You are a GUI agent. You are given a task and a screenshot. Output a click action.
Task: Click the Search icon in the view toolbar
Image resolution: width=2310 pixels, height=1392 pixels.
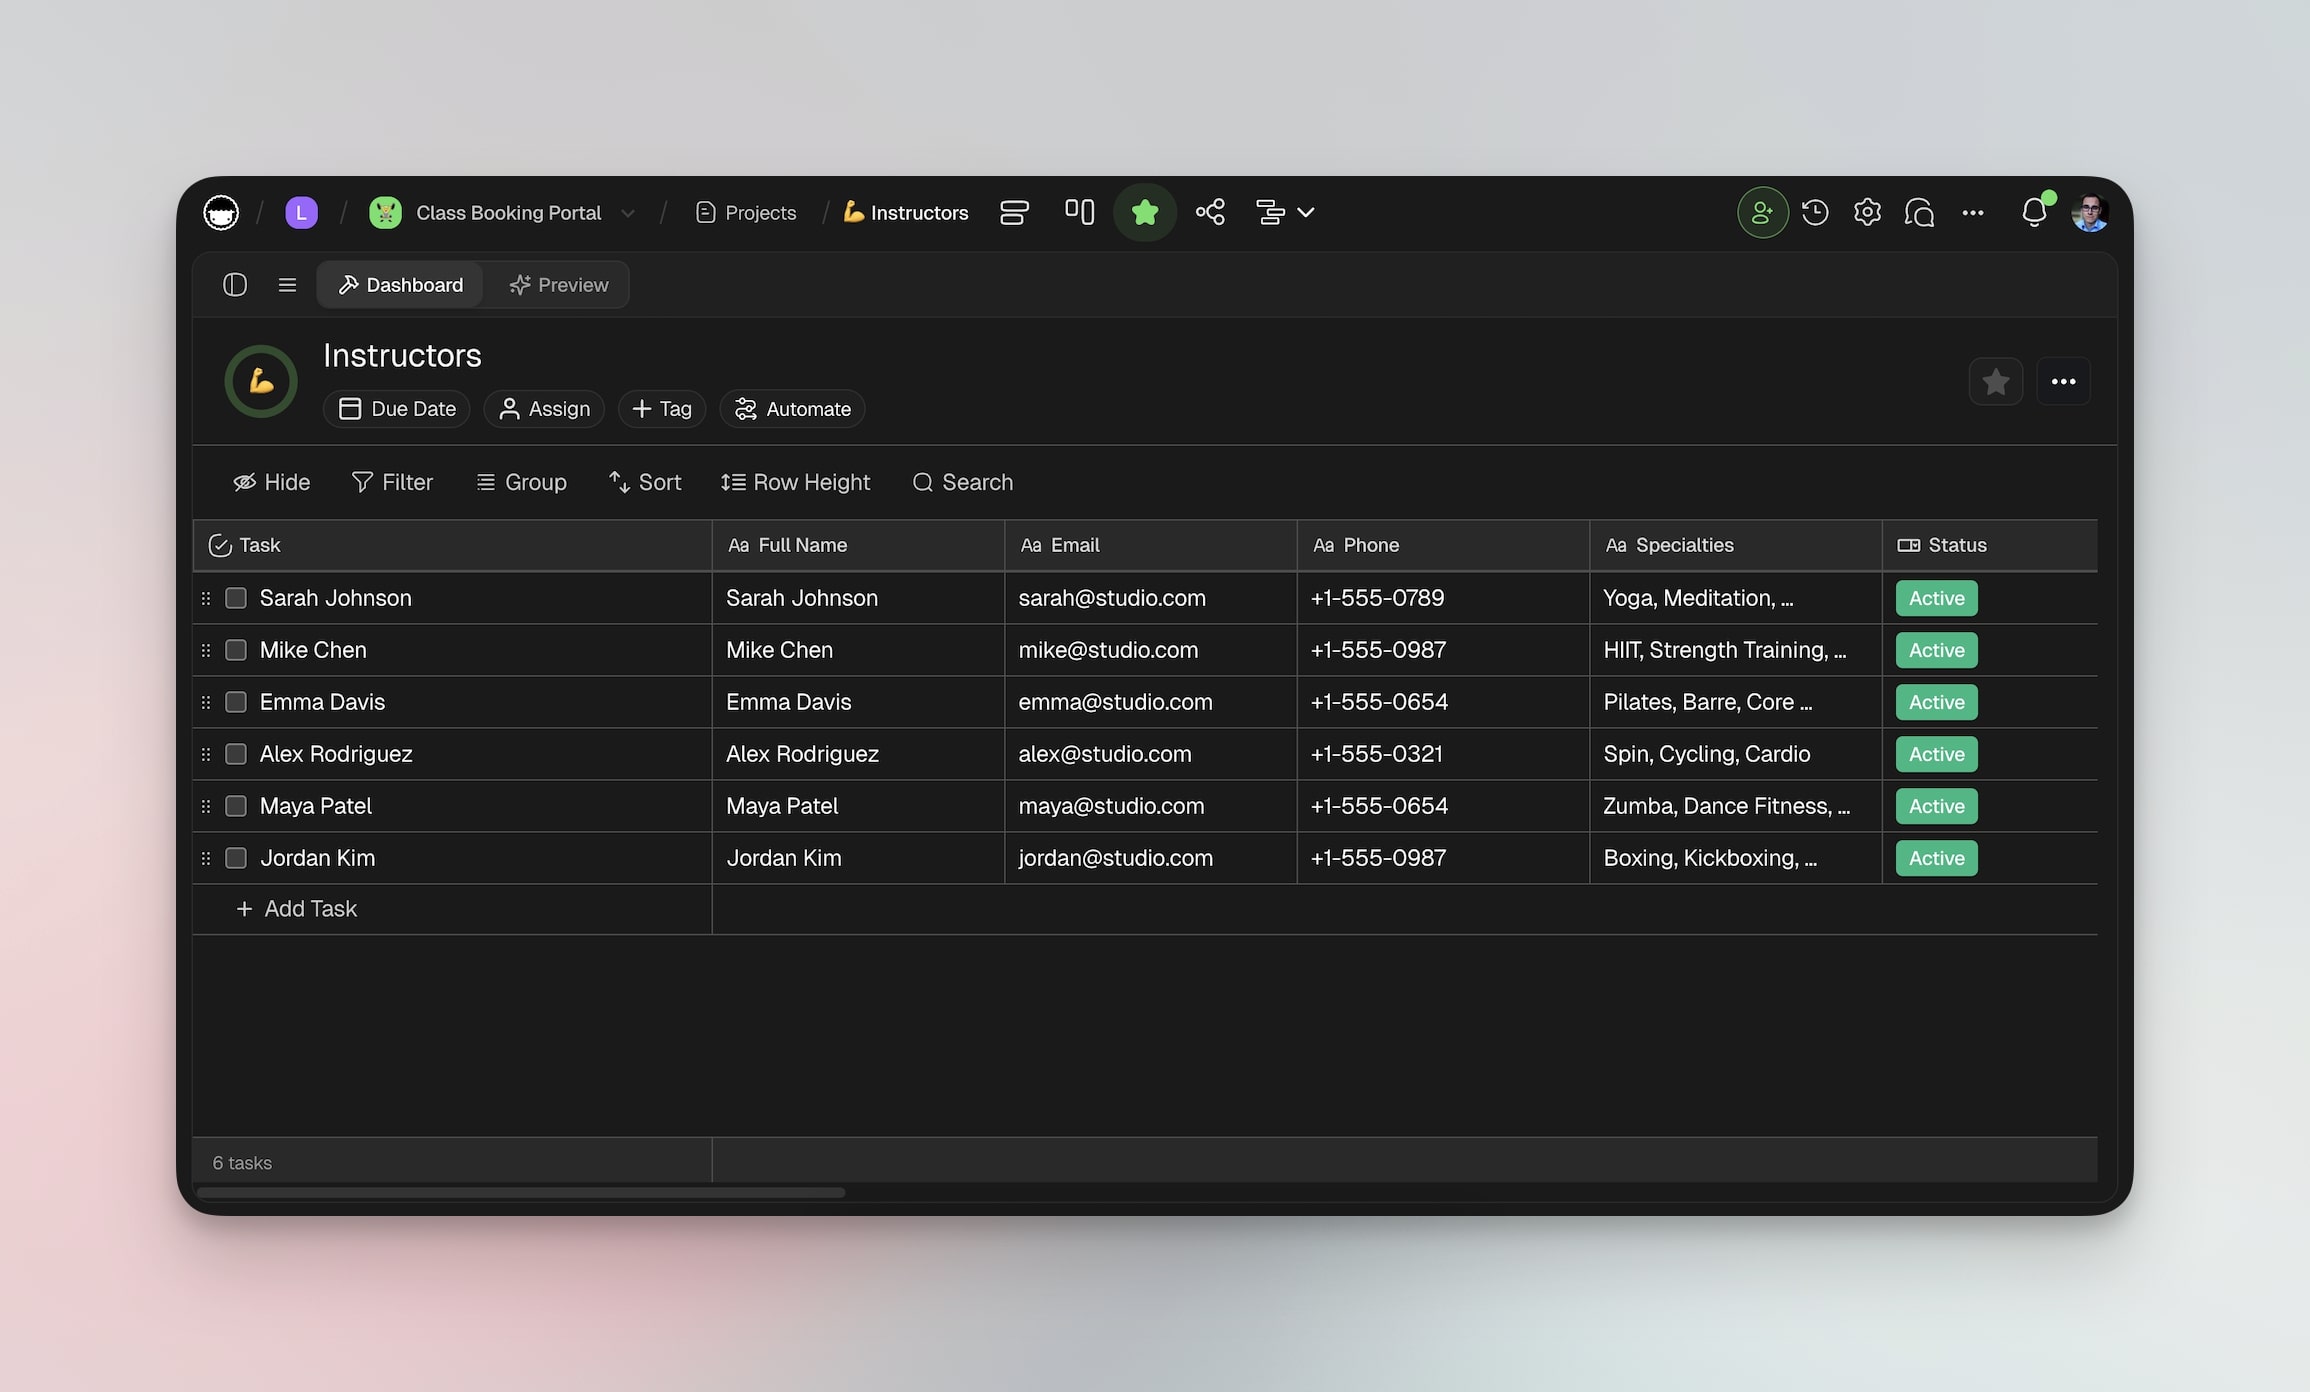962,482
